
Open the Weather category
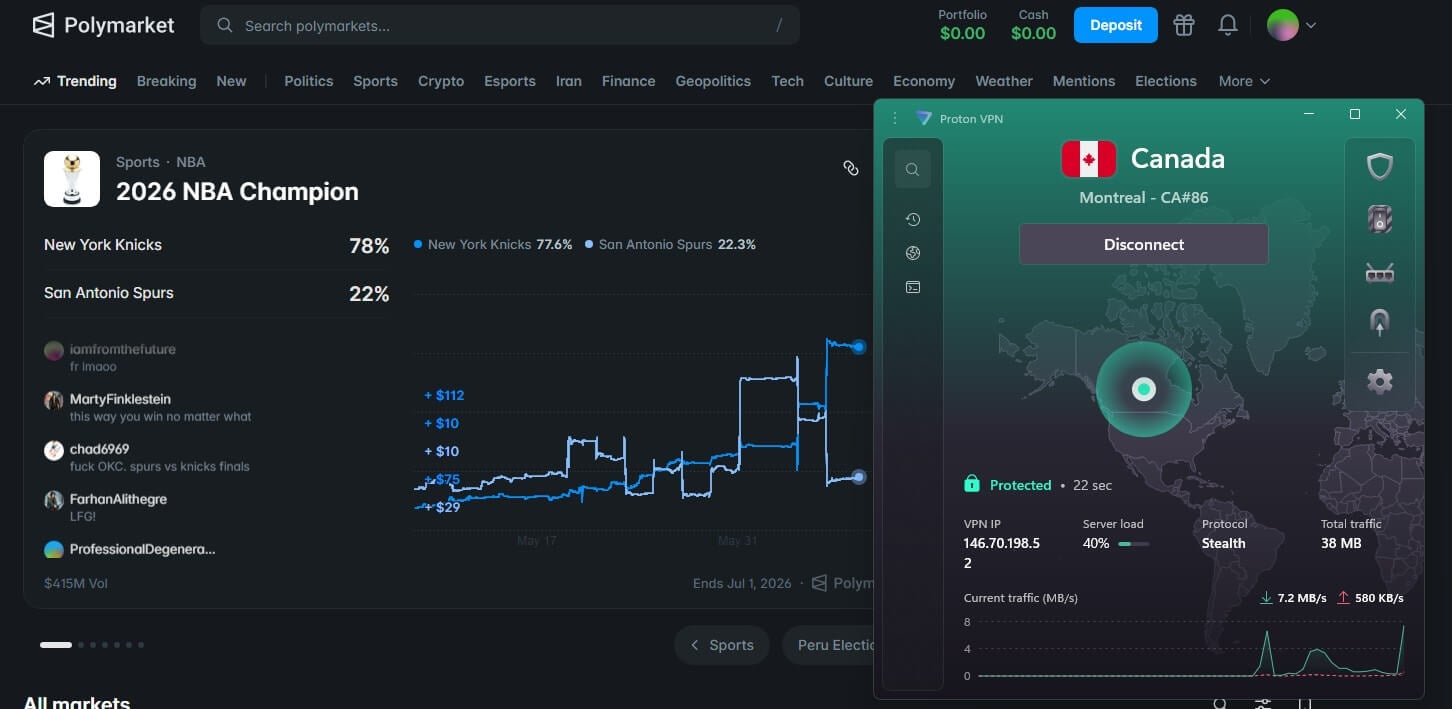(1004, 81)
